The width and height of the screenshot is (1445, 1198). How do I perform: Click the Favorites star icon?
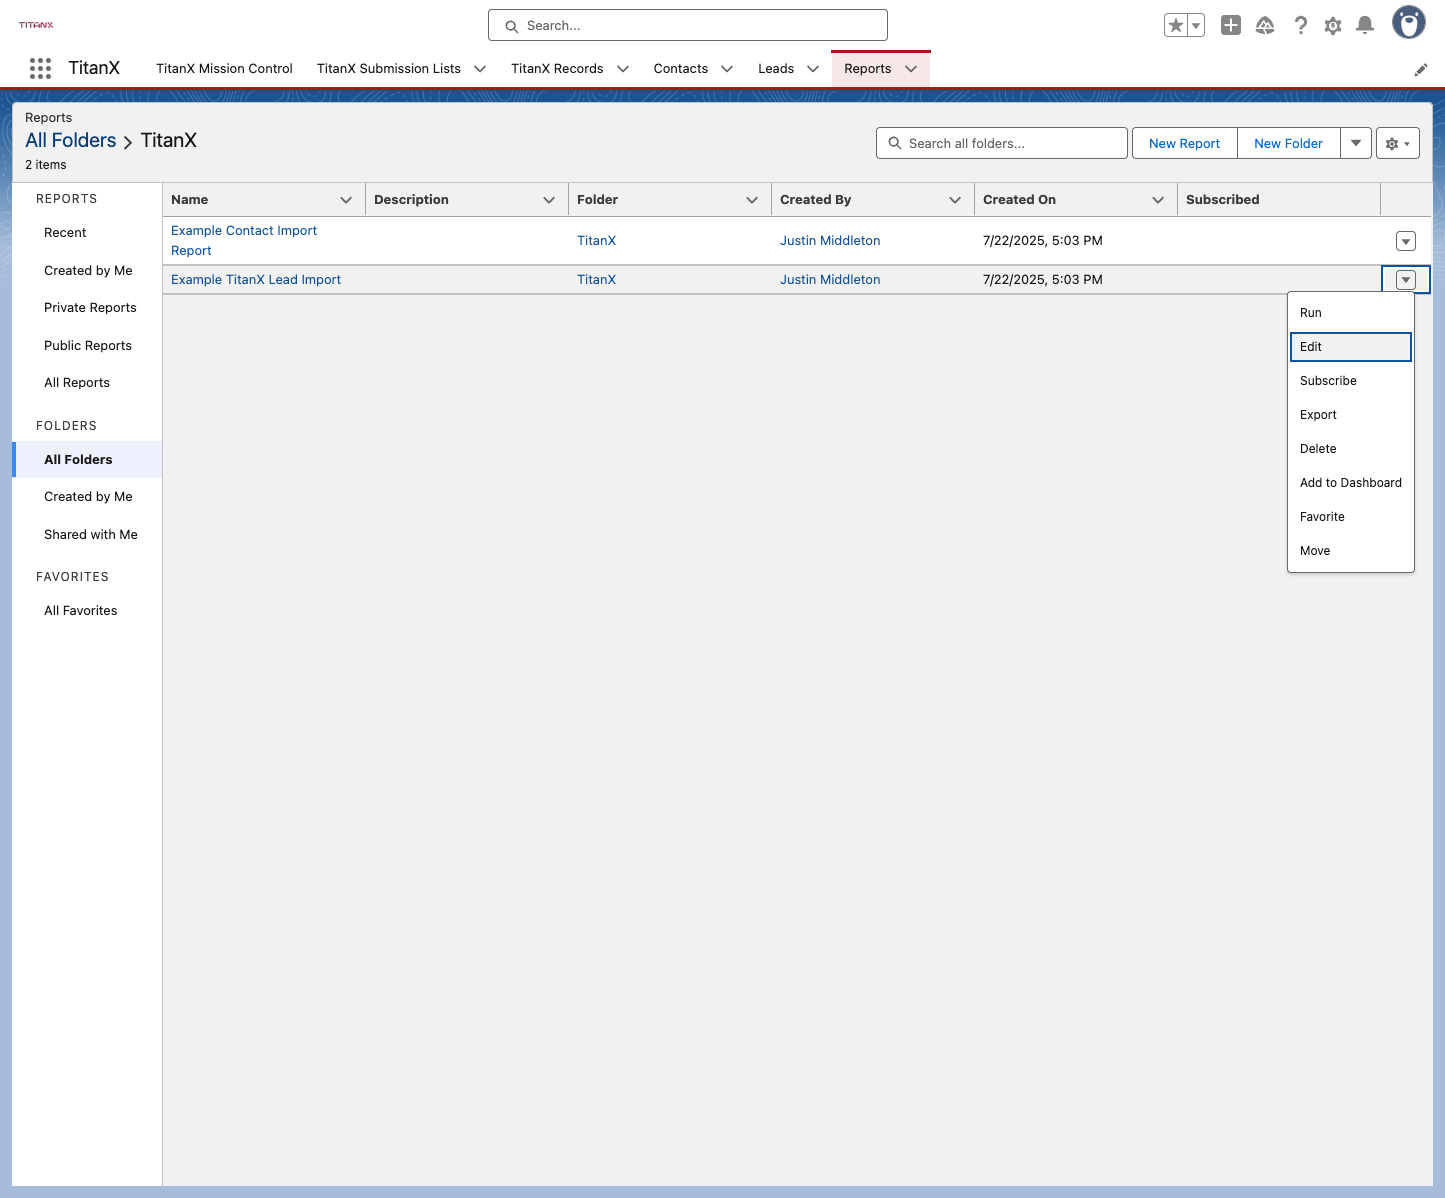pos(1176,26)
